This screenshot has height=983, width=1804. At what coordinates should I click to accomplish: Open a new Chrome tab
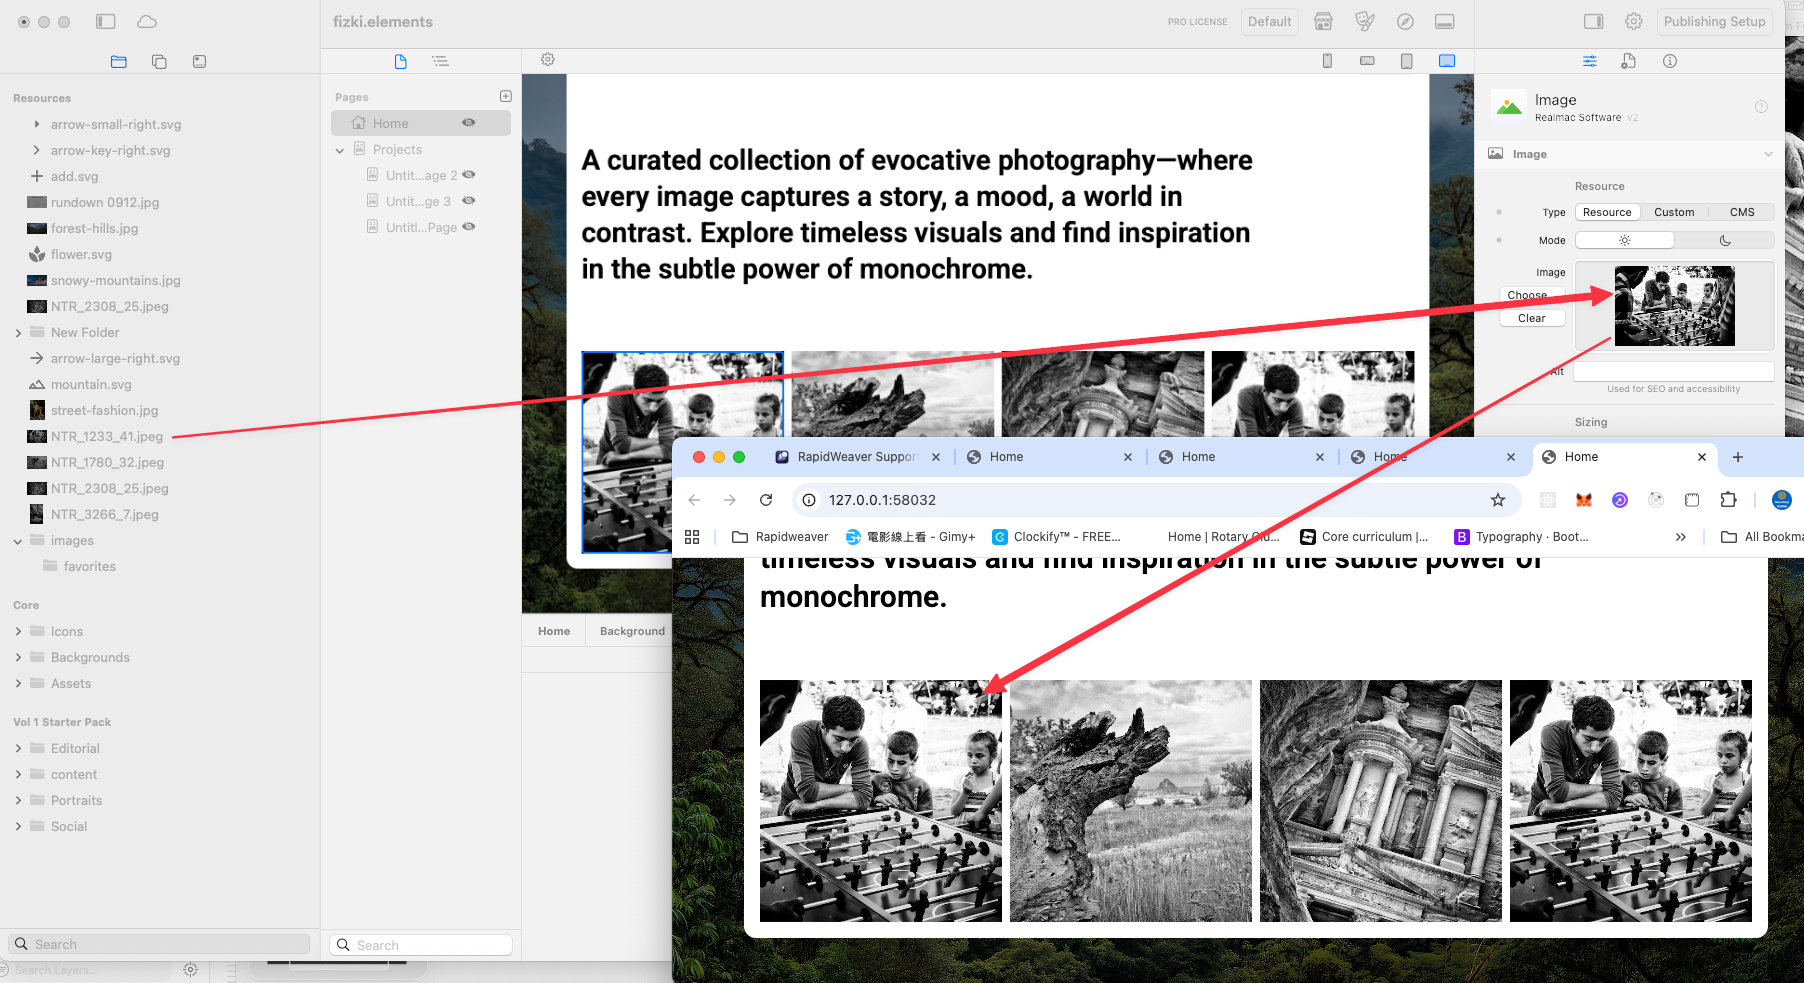pos(1738,457)
